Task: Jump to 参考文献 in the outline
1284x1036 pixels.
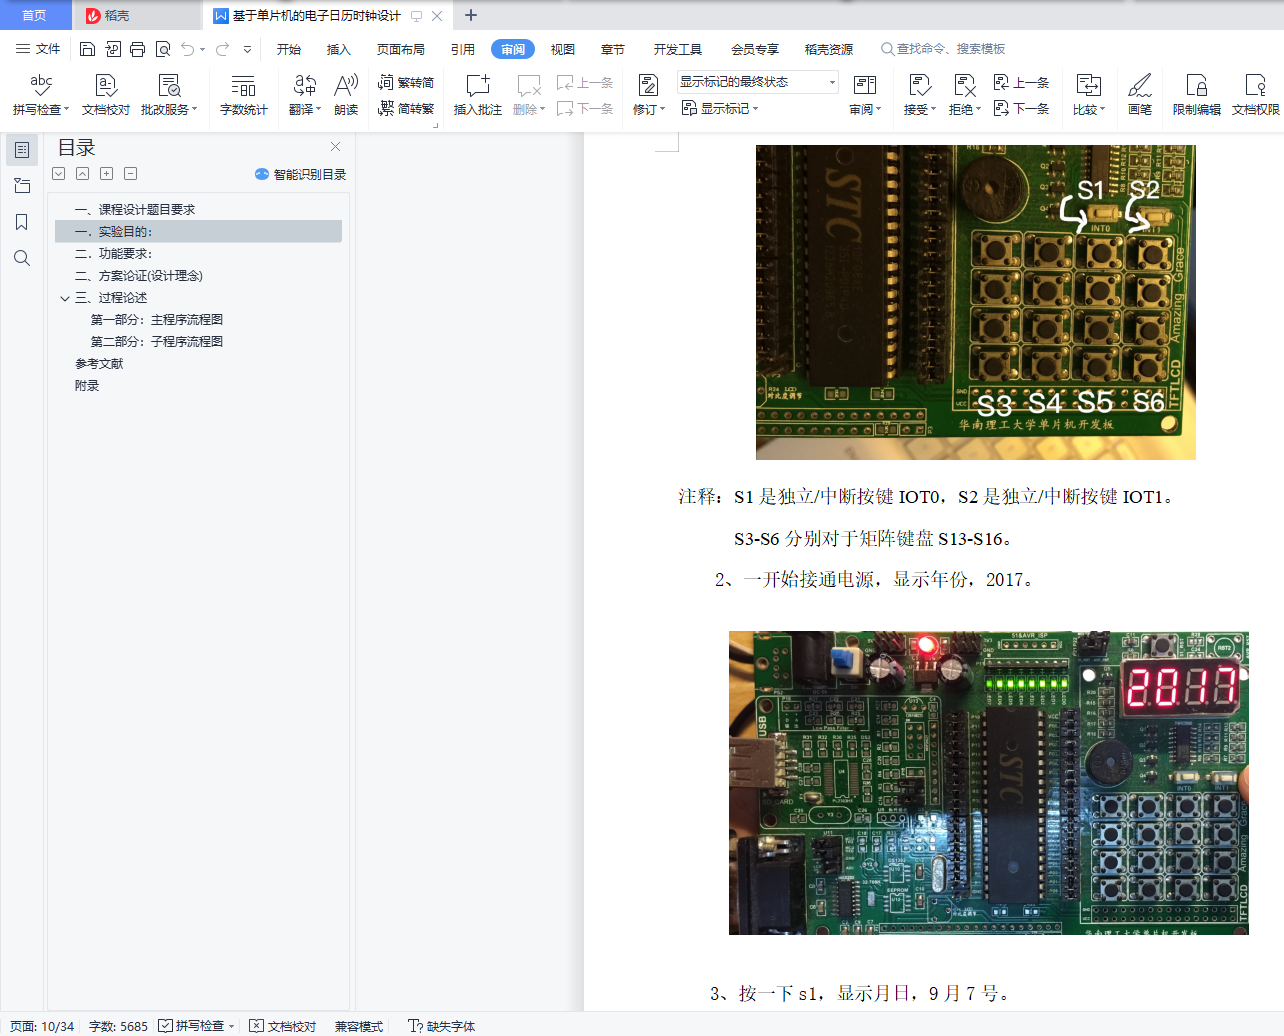Action: tap(99, 364)
